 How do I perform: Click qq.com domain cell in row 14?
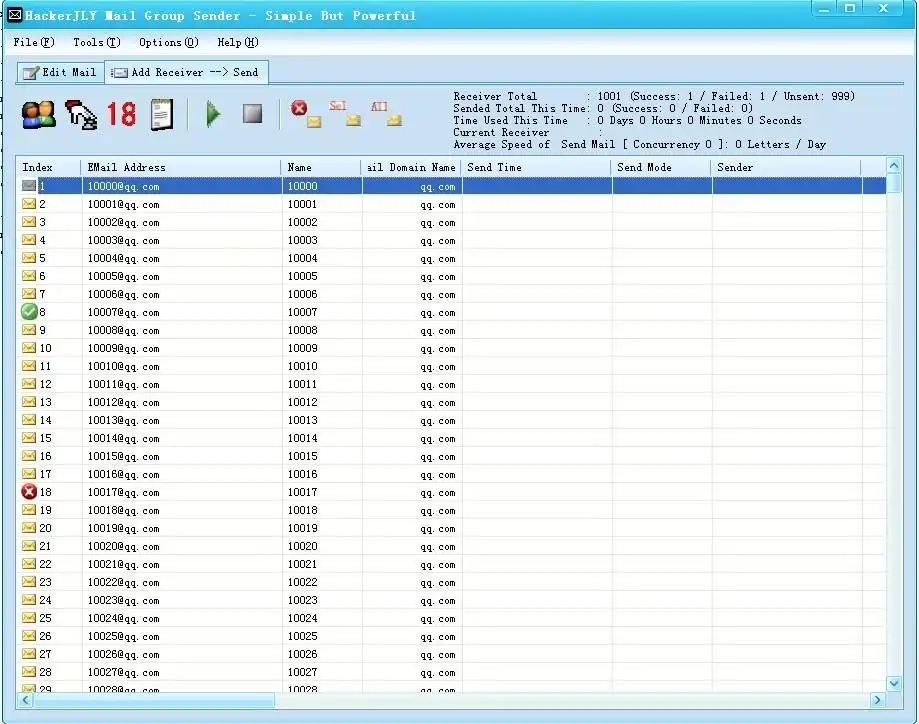(x=438, y=421)
